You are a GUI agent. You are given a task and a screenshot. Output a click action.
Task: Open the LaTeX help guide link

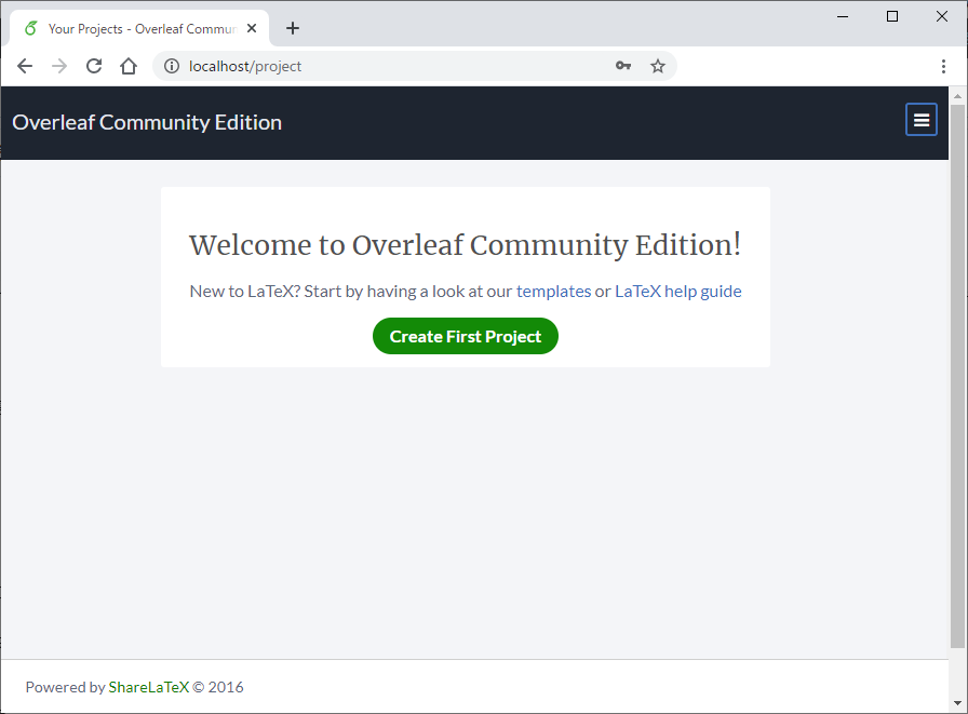pos(678,291)
